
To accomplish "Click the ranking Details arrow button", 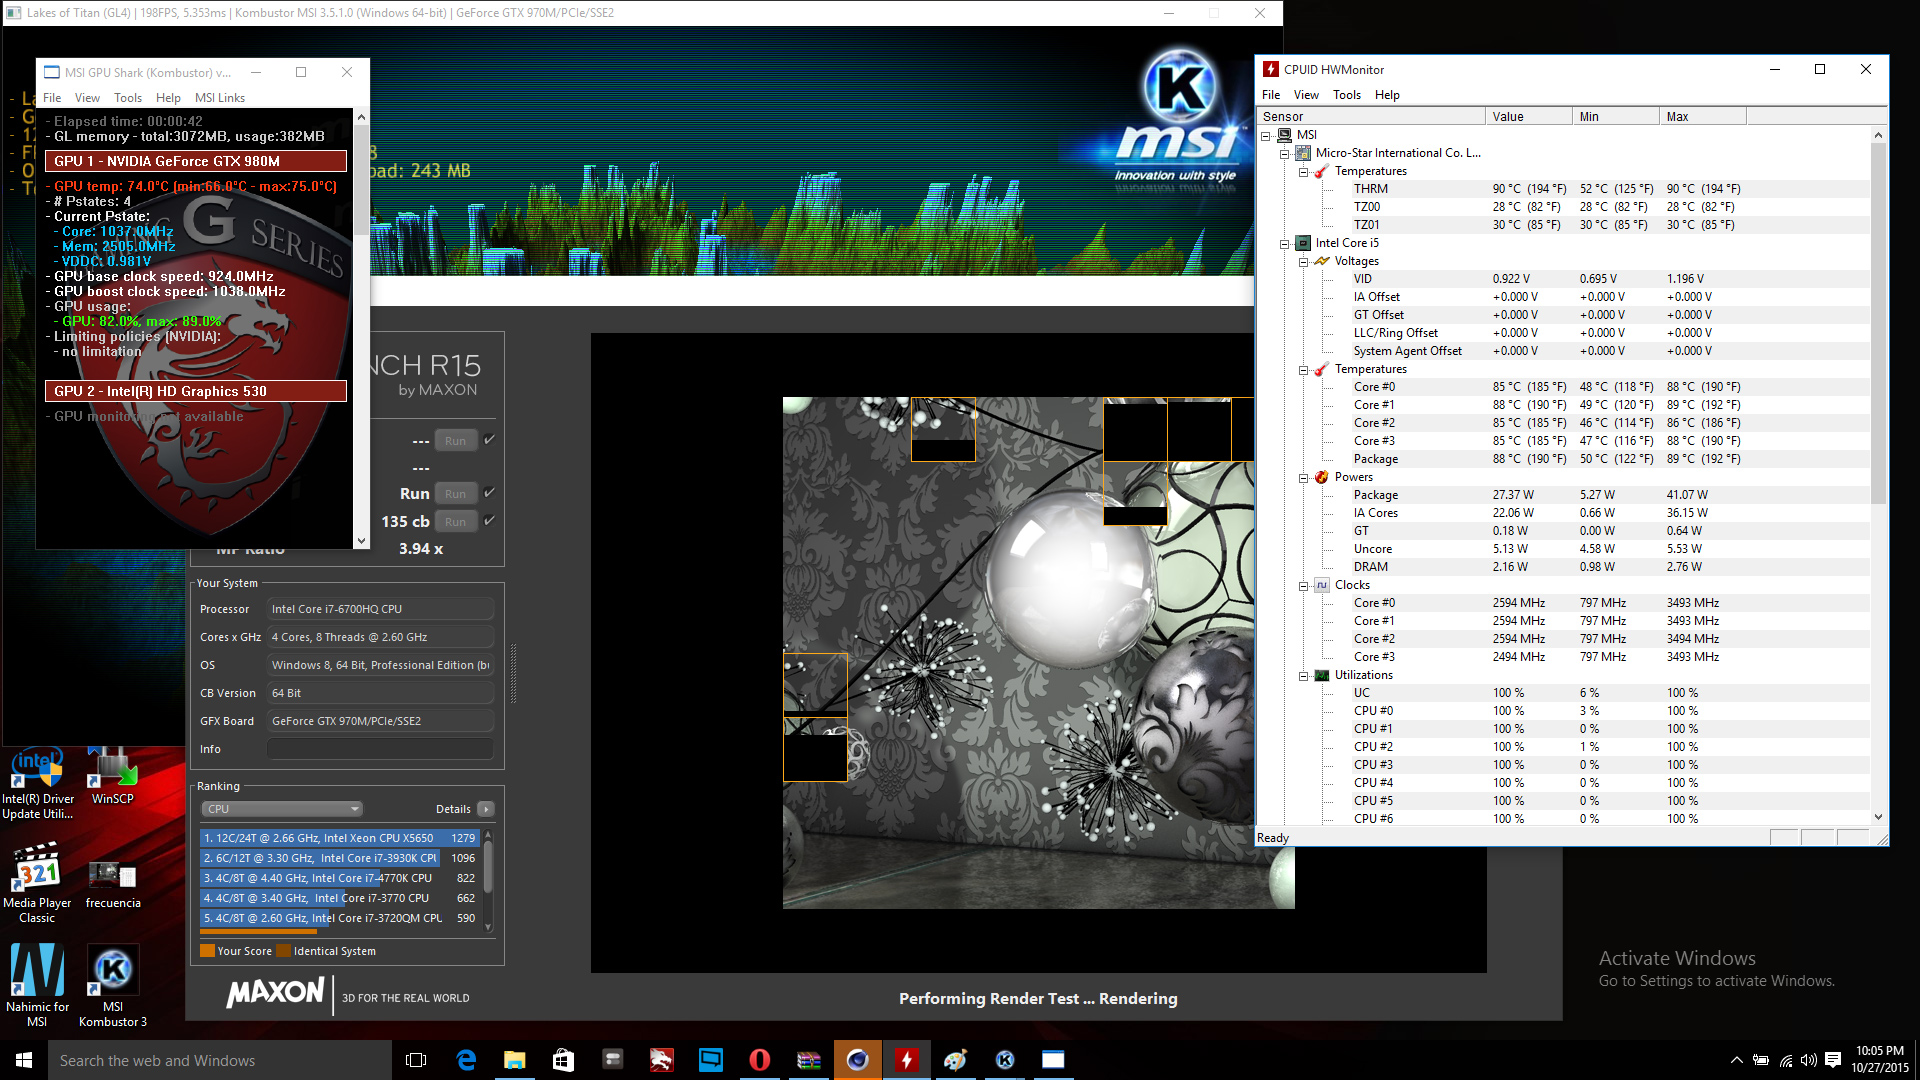I will 486,809.
